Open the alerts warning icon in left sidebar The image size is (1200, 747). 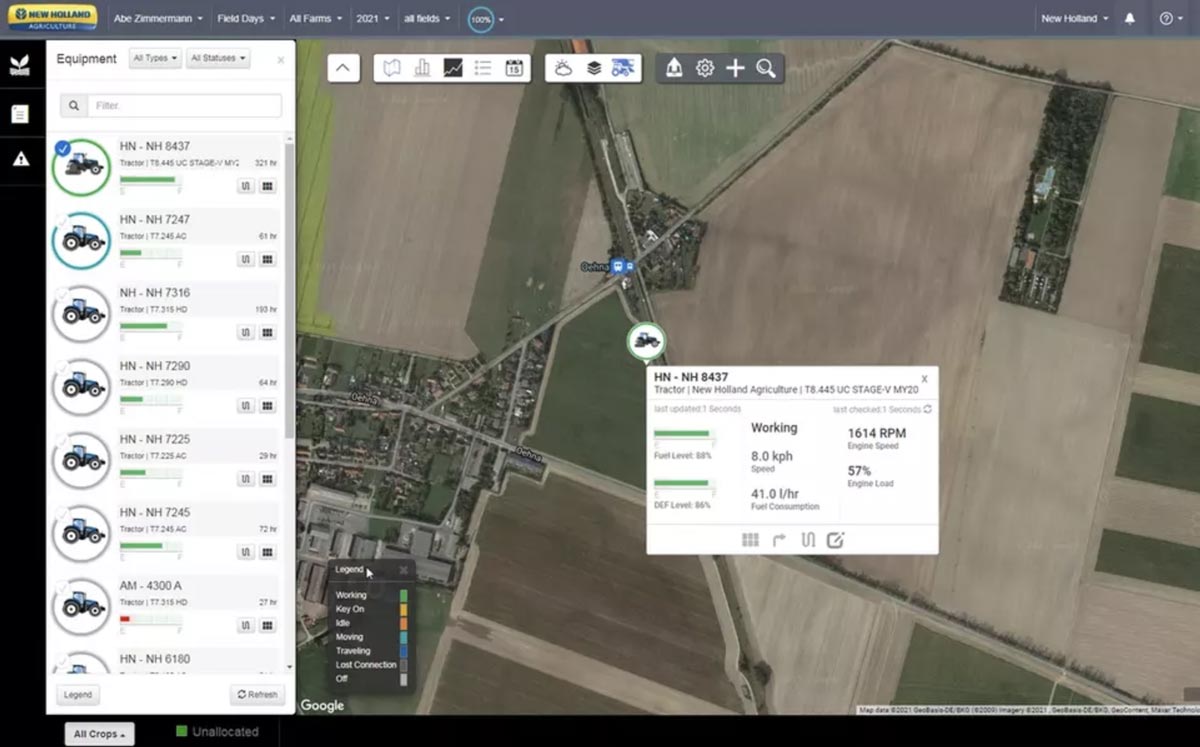click(x=20, y=158)
